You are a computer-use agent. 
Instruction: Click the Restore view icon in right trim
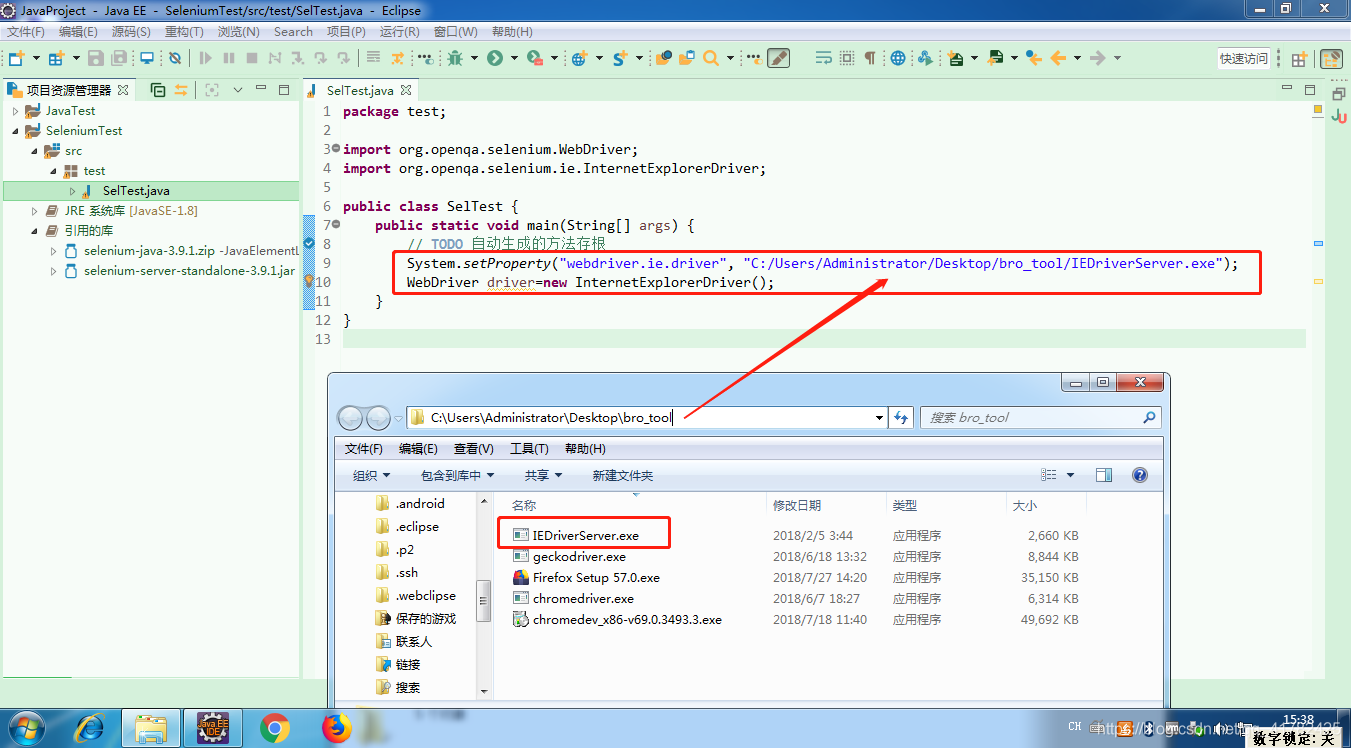coord(1338,93)
